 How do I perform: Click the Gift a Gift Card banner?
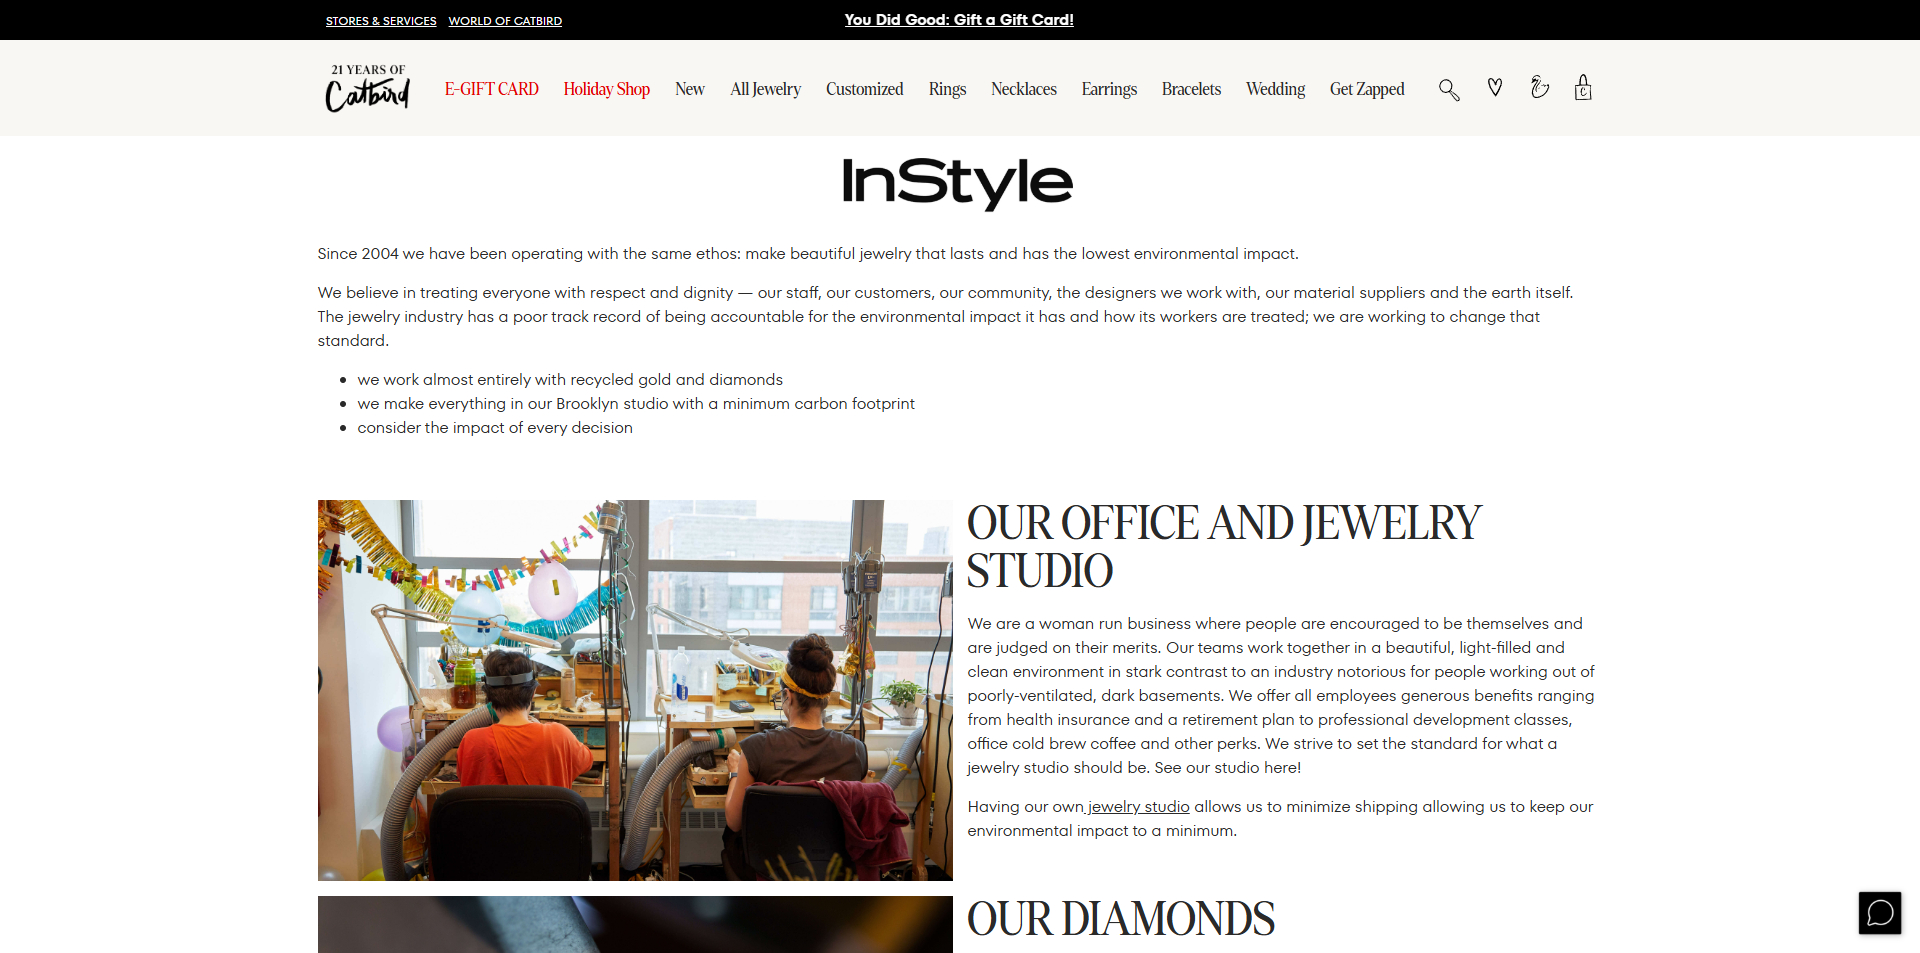click(x=959, y=20)
